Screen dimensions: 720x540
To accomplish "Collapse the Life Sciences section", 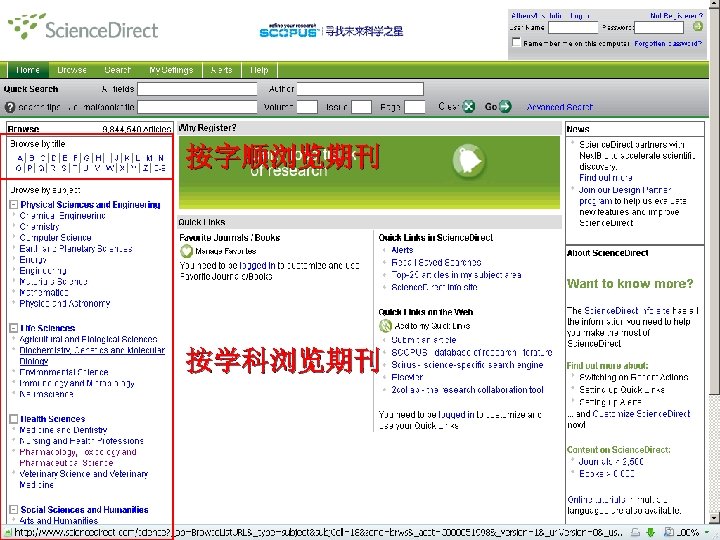I will coord(14,328).
